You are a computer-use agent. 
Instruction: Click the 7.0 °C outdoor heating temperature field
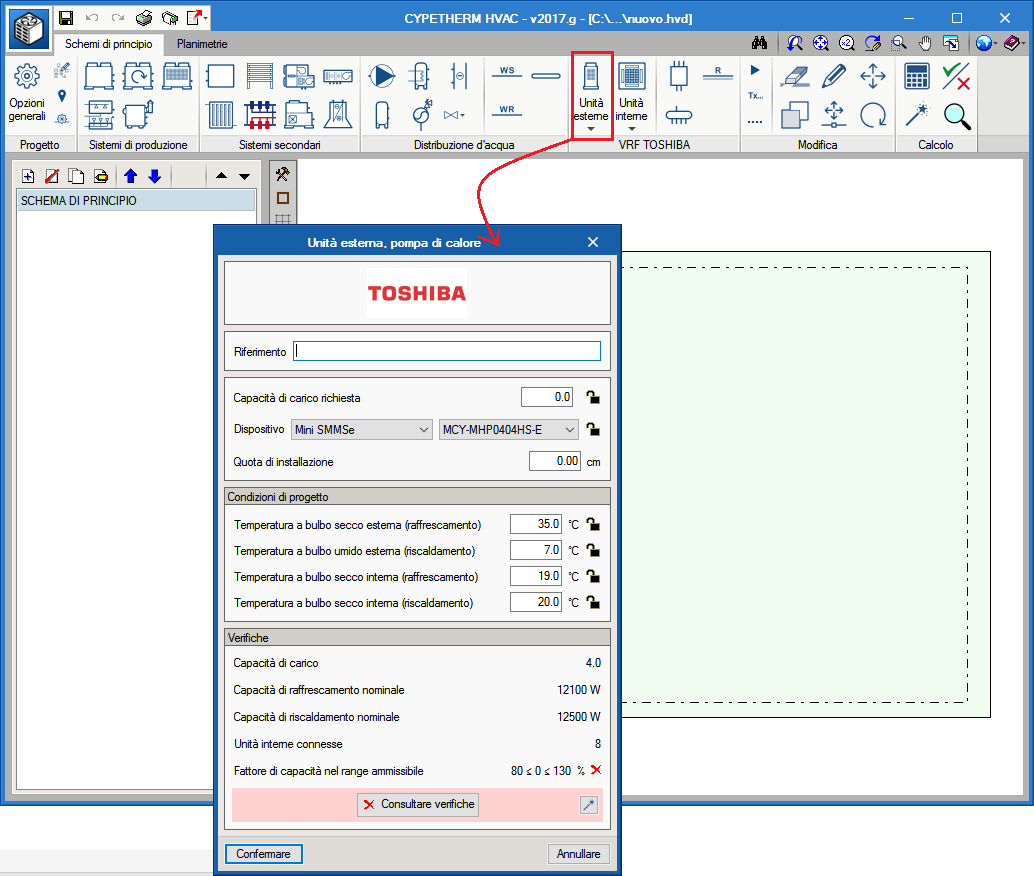tap(535, 550)
